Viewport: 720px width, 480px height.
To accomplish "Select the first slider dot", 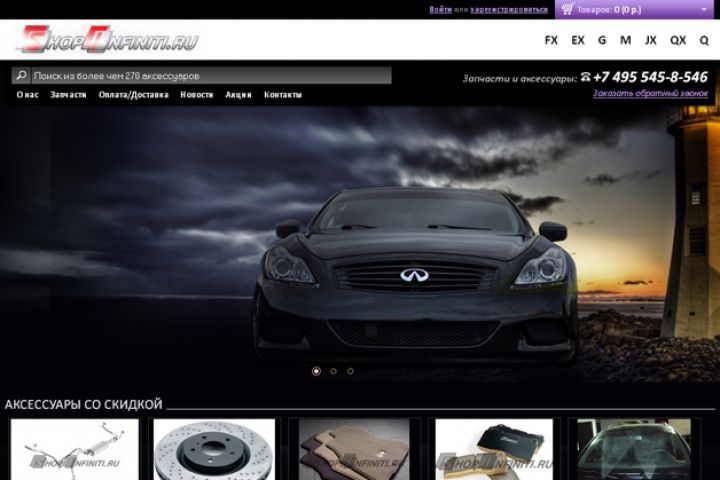I will (316, 371).
